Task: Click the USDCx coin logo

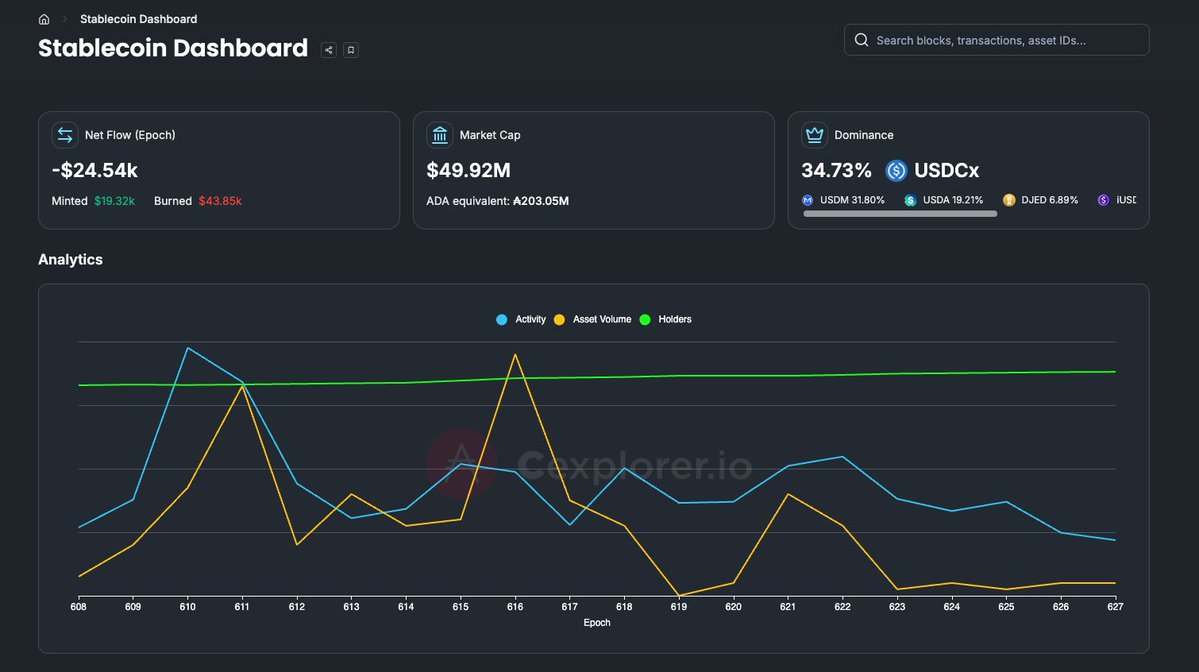Action: (896, 170)
